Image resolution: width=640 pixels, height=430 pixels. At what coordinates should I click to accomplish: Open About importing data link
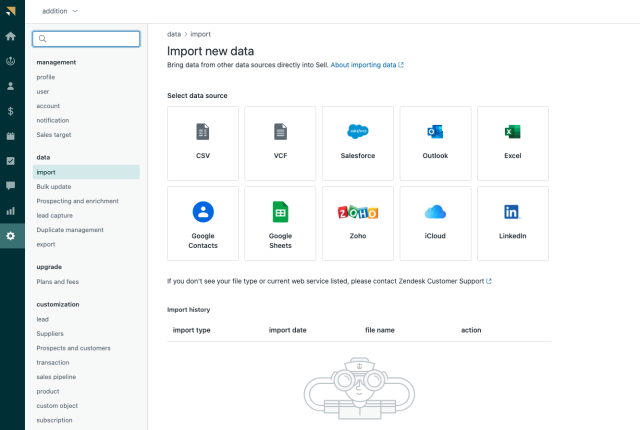367,65
